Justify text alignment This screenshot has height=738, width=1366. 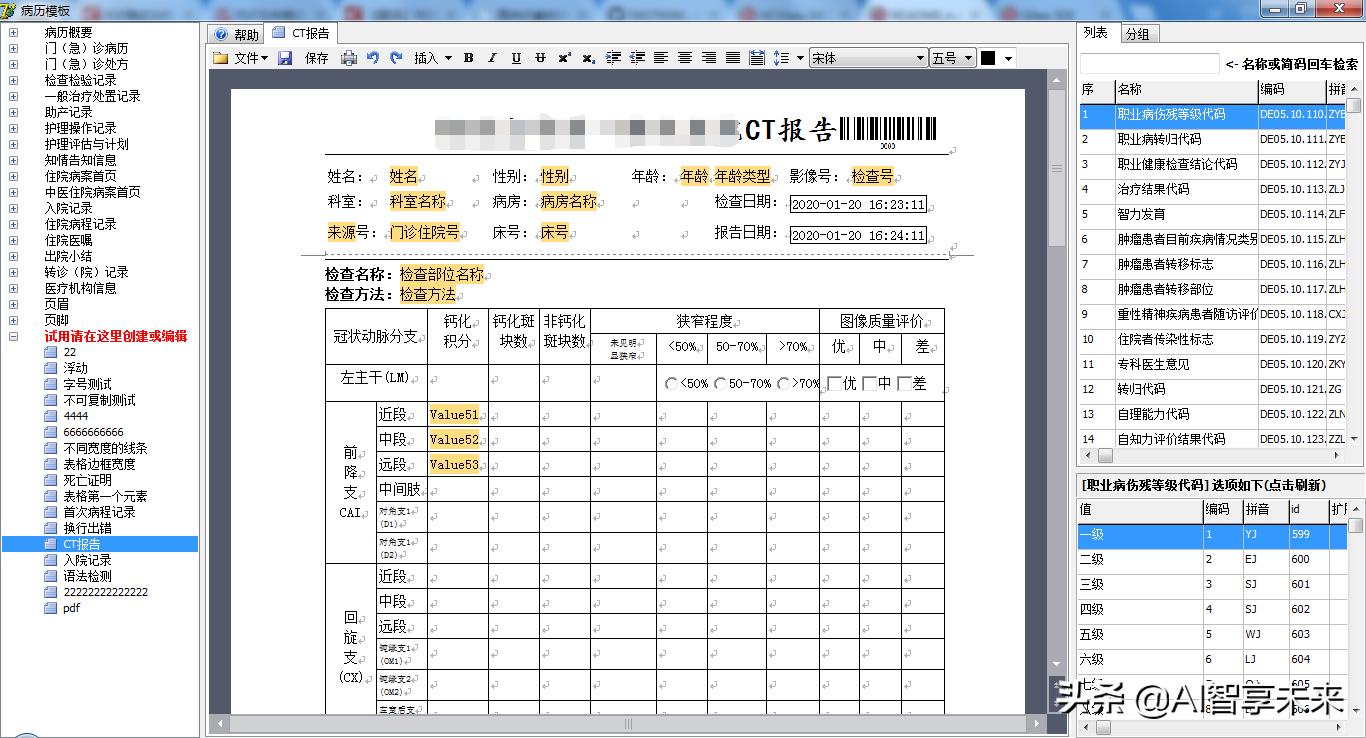(733, 58)
